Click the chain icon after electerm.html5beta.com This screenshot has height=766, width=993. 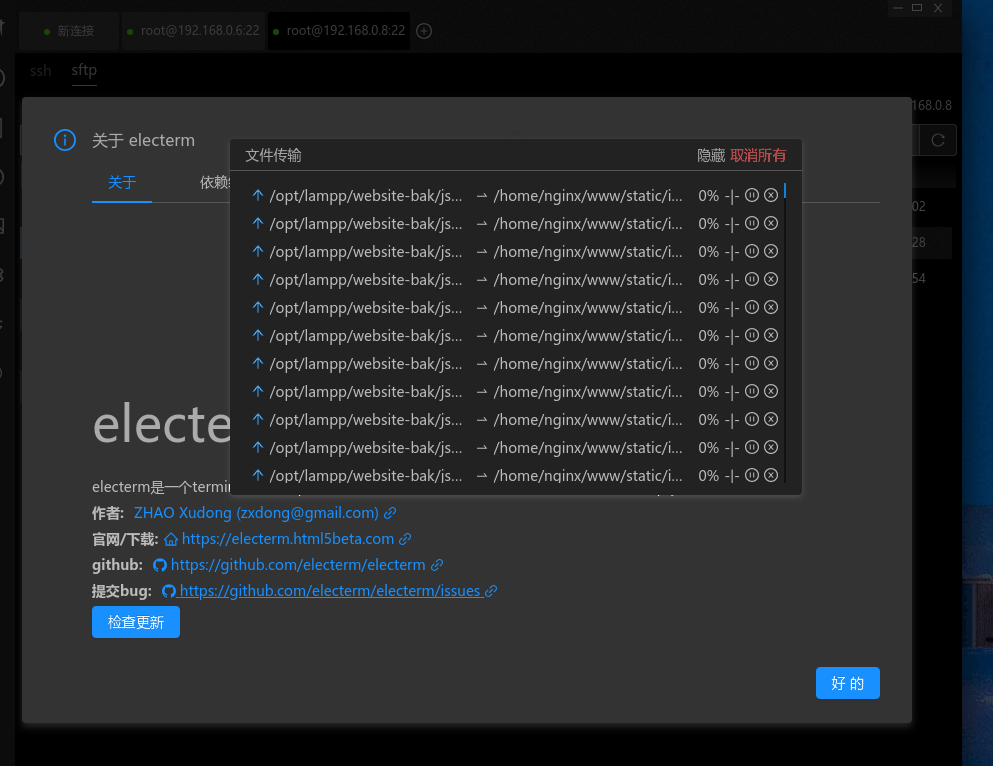point(405,539)
